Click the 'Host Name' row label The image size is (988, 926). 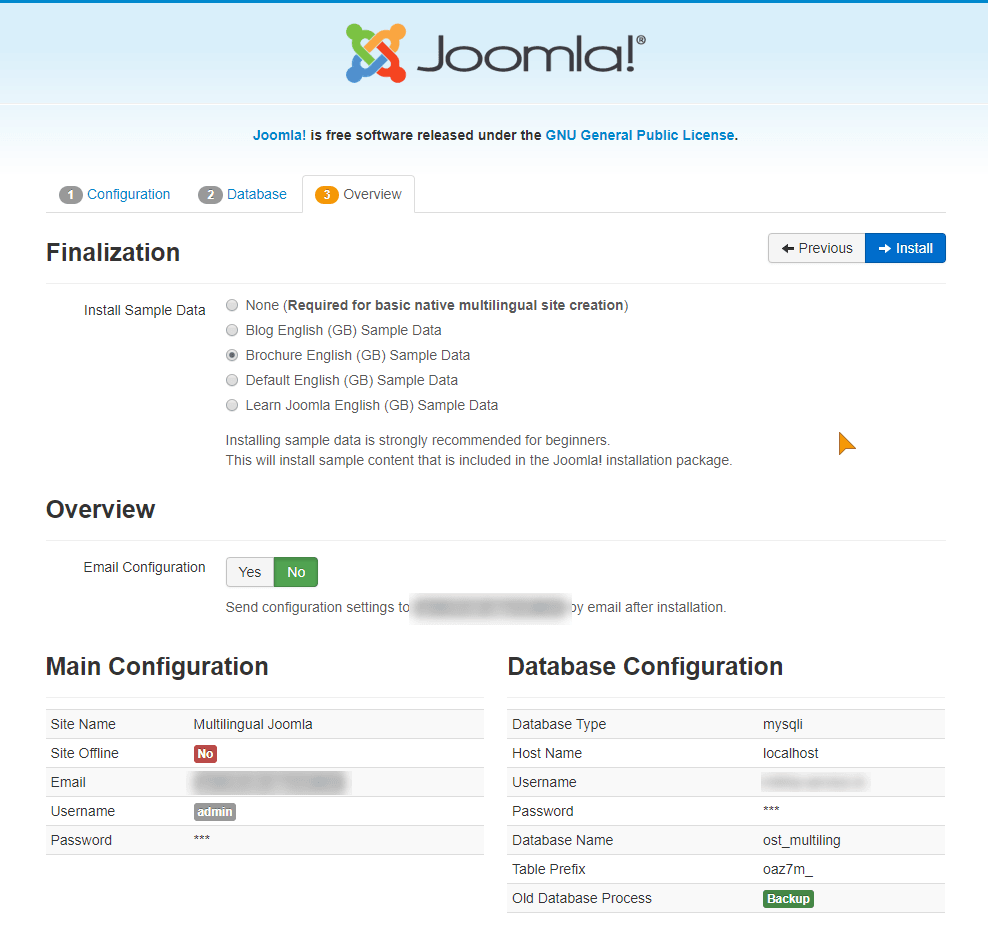pos(547,753)
